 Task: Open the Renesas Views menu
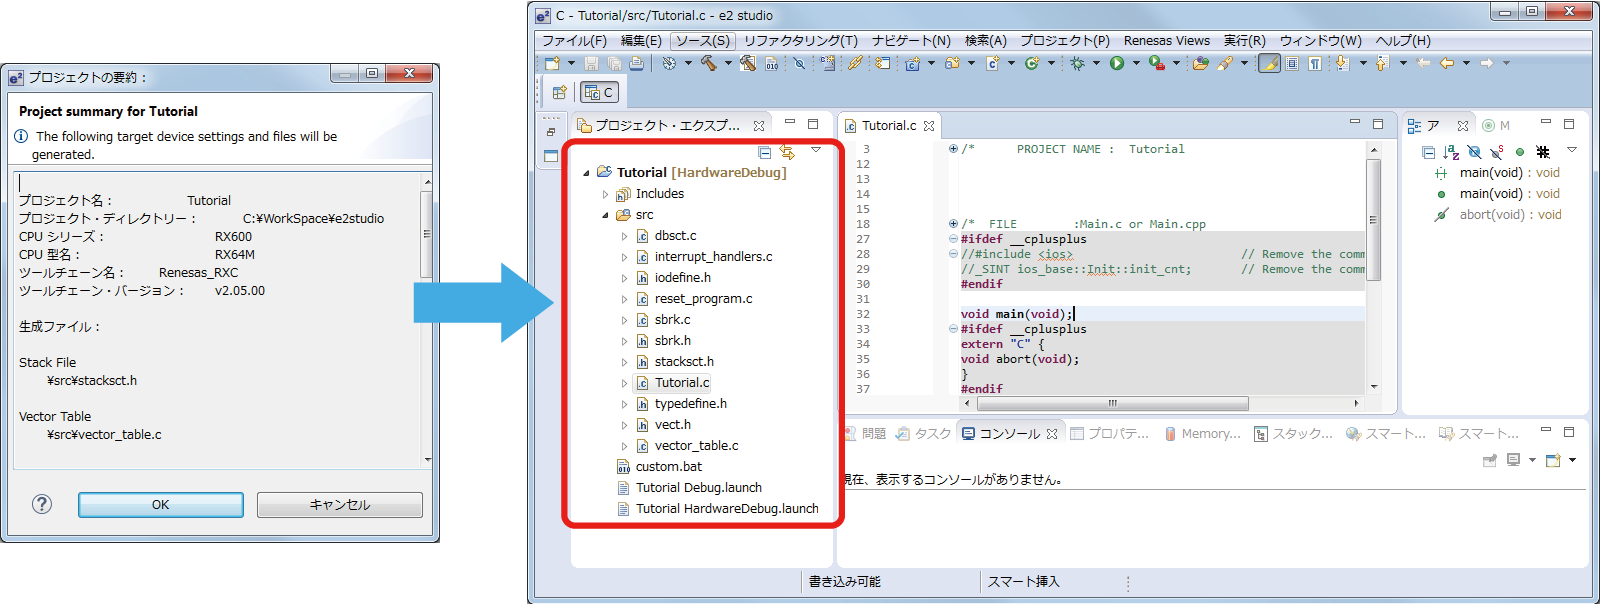[x=1167, y=41]
